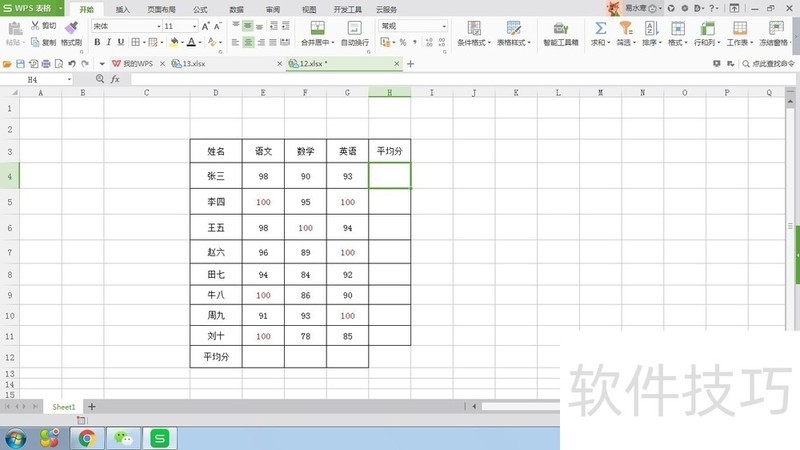800x450 pixels.
Task: Click the Undo arrow icon
Action: pos(72,64)
